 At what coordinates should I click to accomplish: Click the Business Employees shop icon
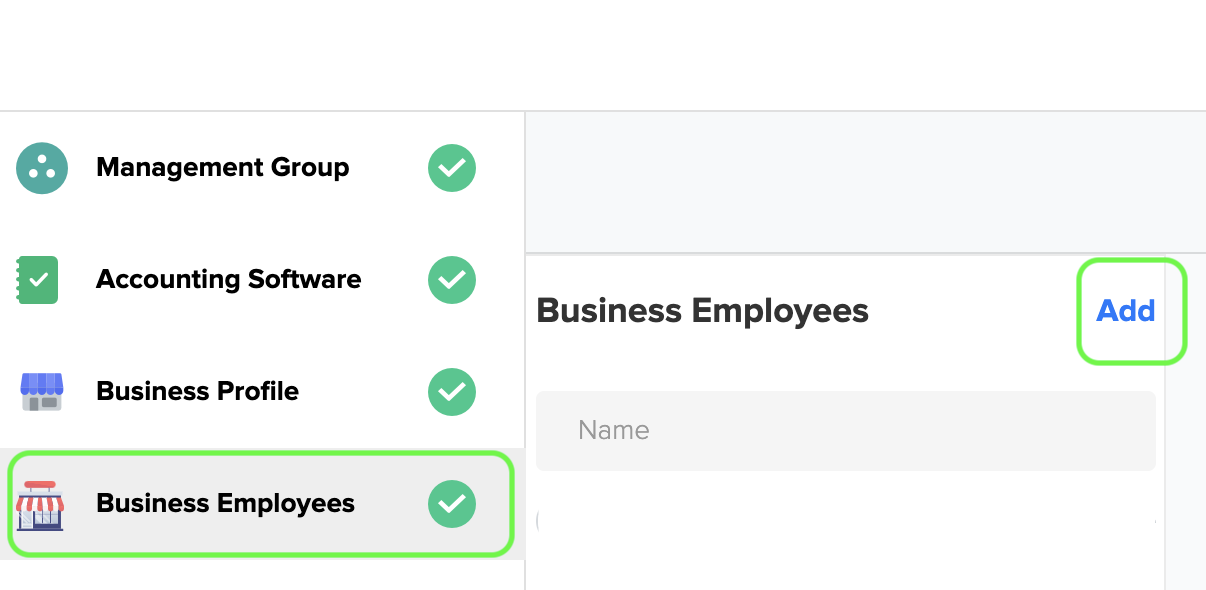tap(41, 503)
